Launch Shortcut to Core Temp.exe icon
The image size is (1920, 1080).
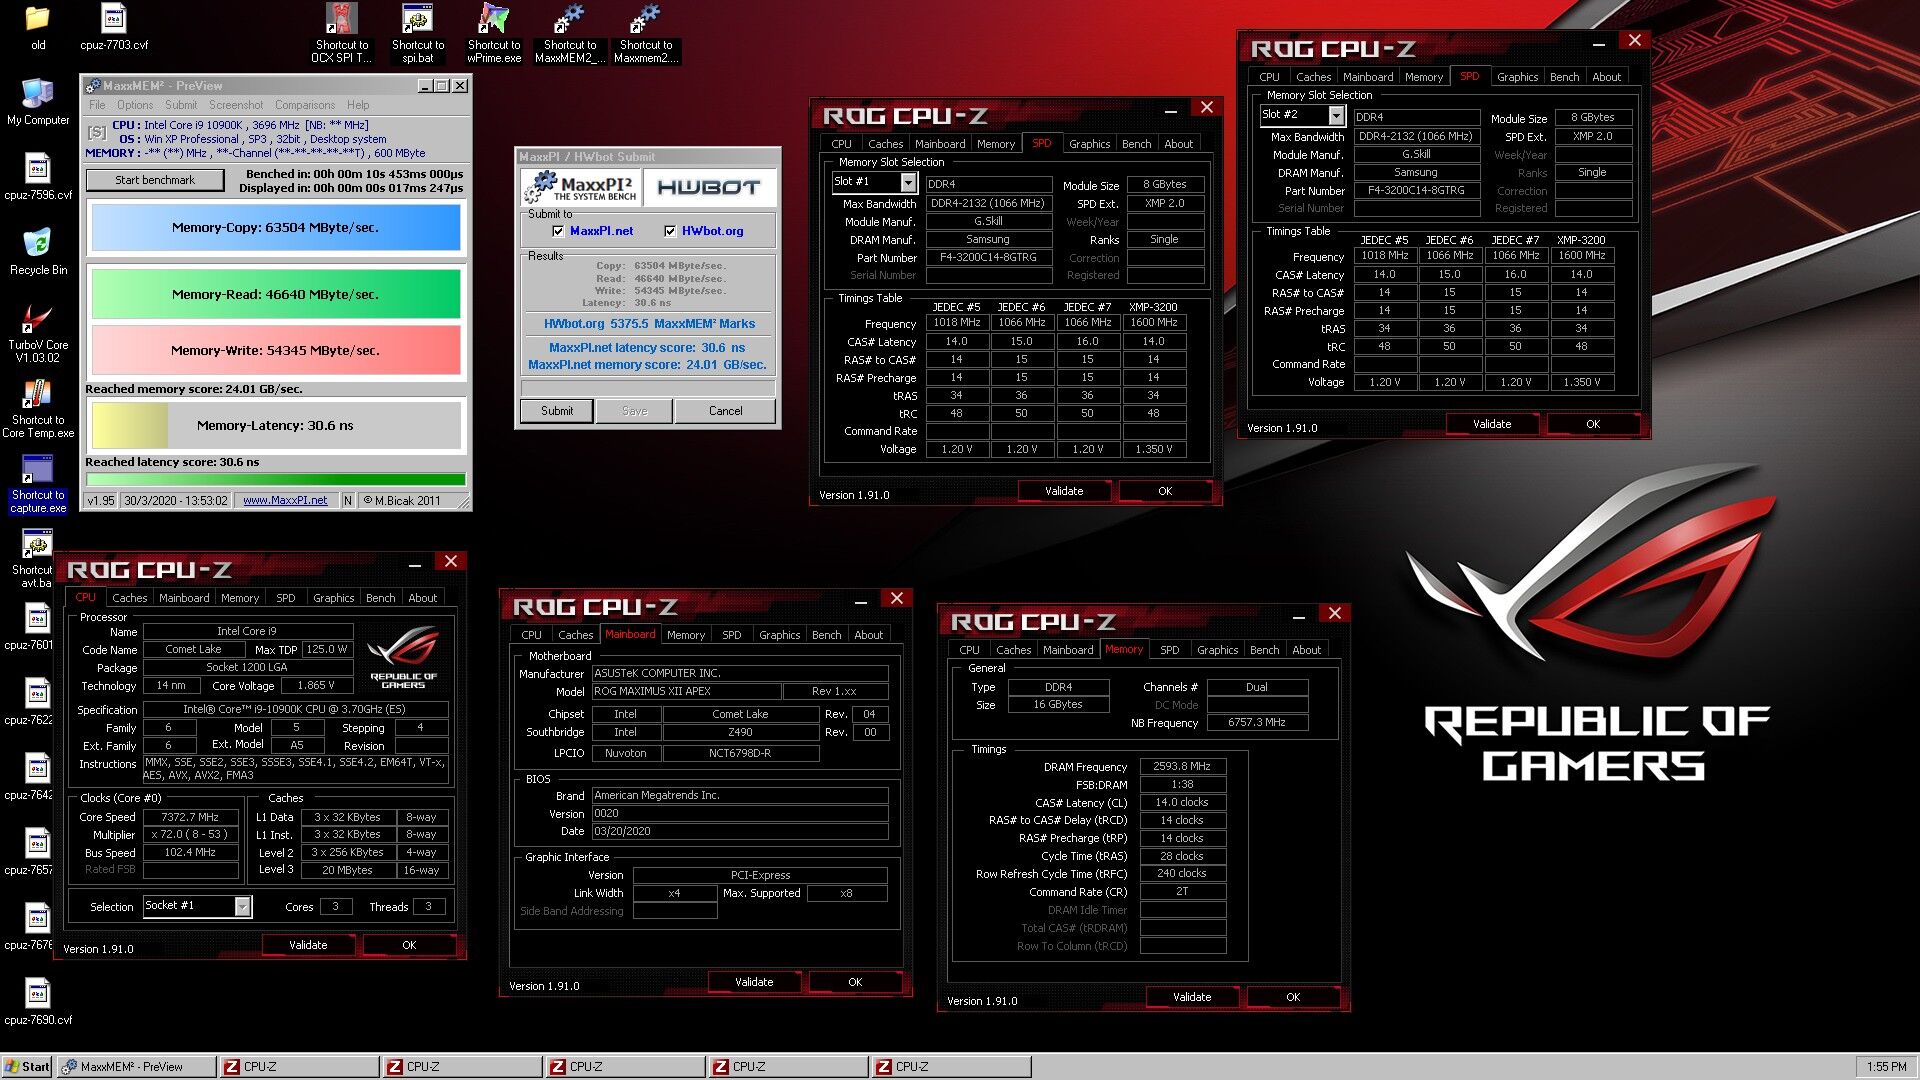pos(38,408)
